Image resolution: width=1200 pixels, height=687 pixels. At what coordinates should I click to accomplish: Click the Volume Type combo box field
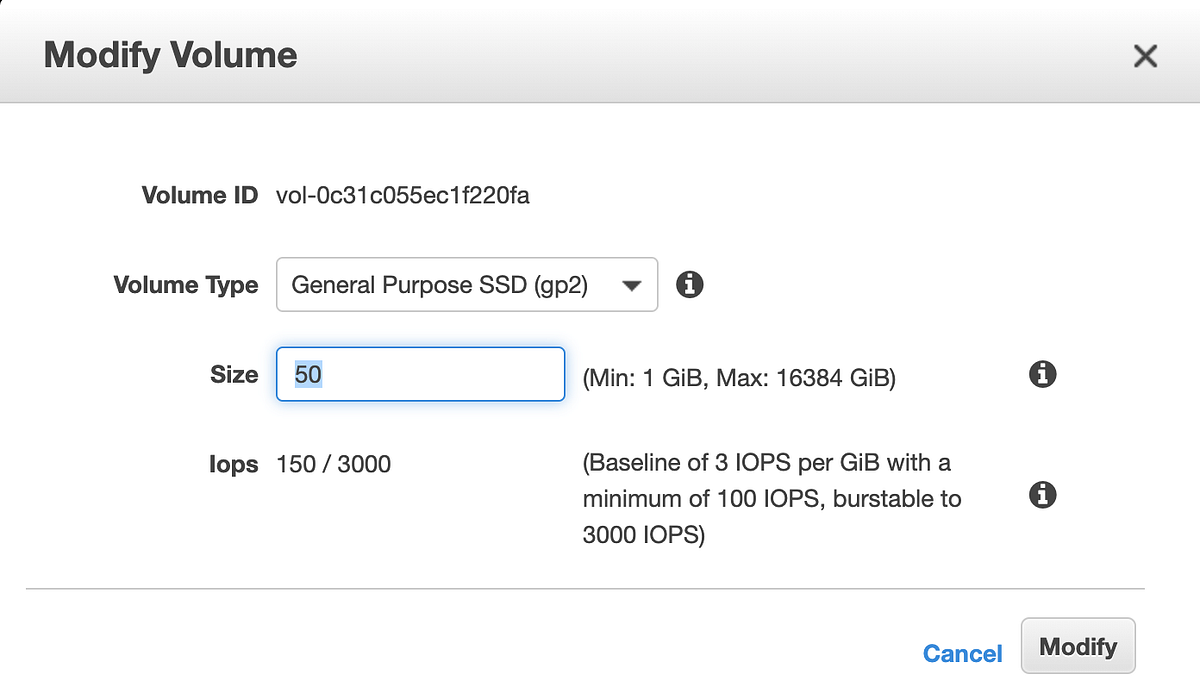click(x=467, y=285)
